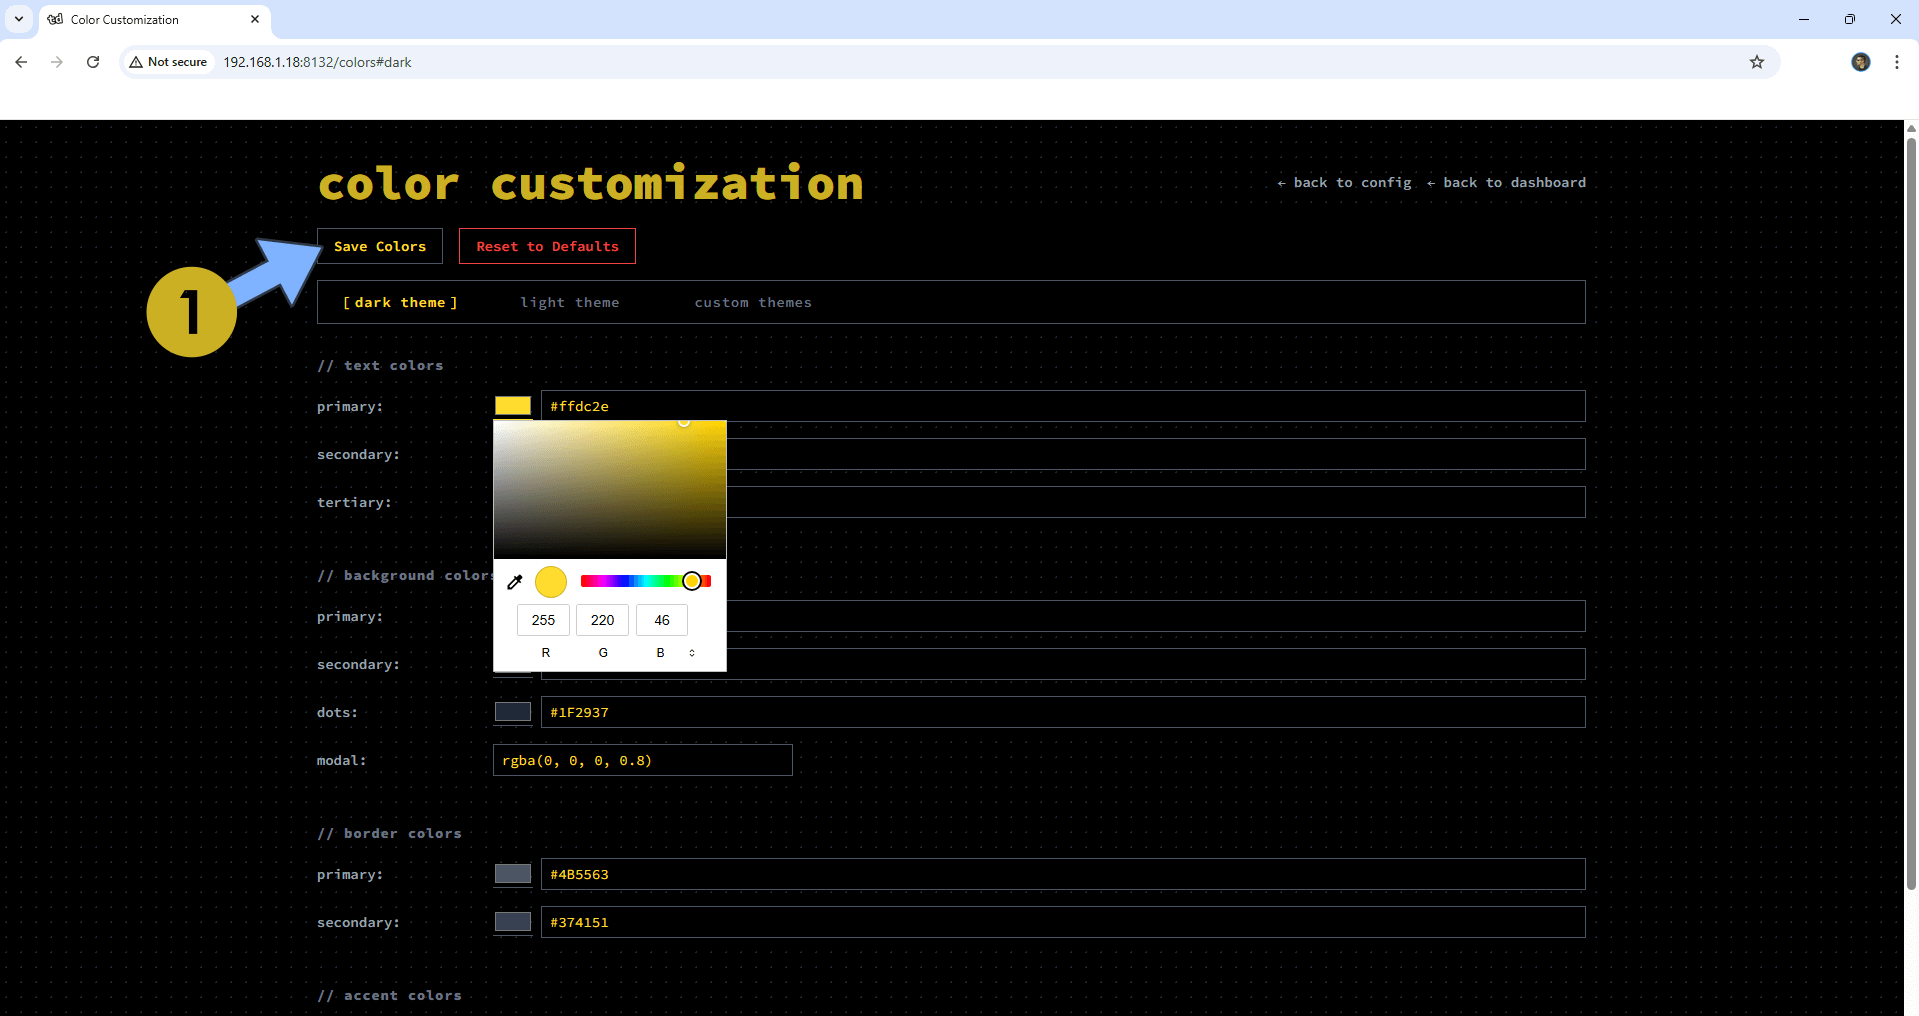Close the Color Customization browser tab

coord(255,19)
